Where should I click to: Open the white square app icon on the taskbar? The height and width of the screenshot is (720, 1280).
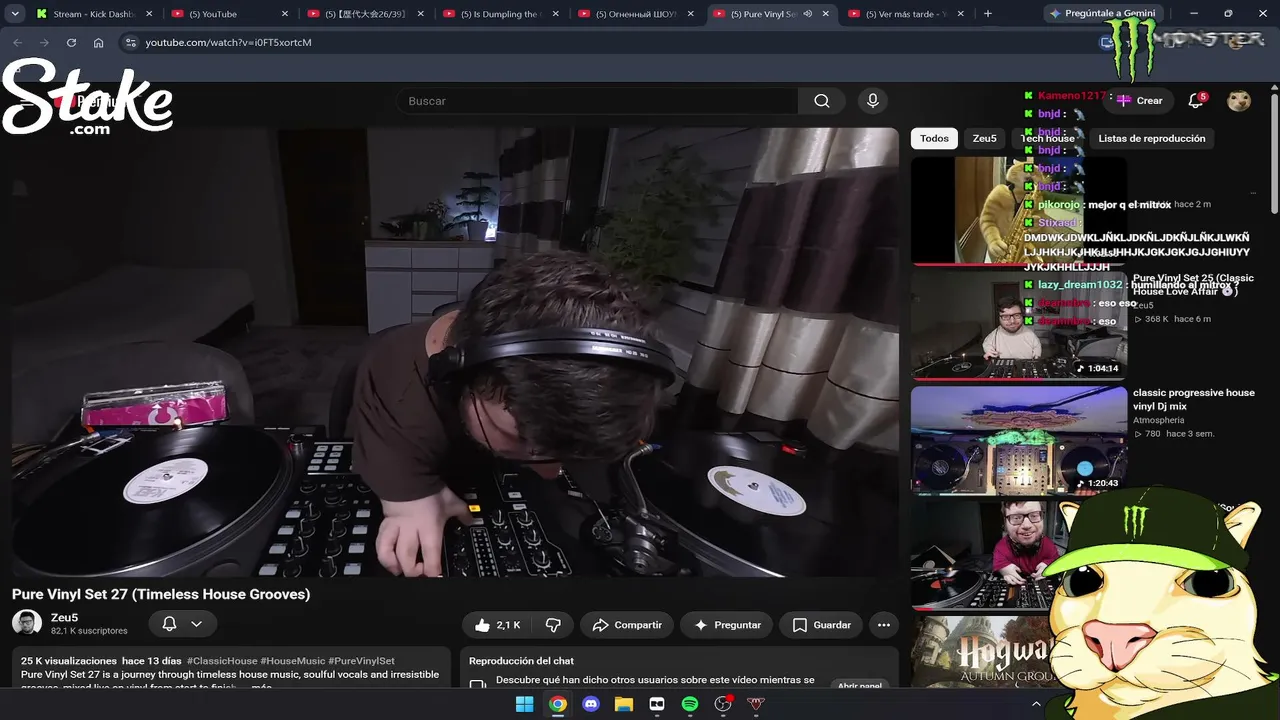click(657, 704)
